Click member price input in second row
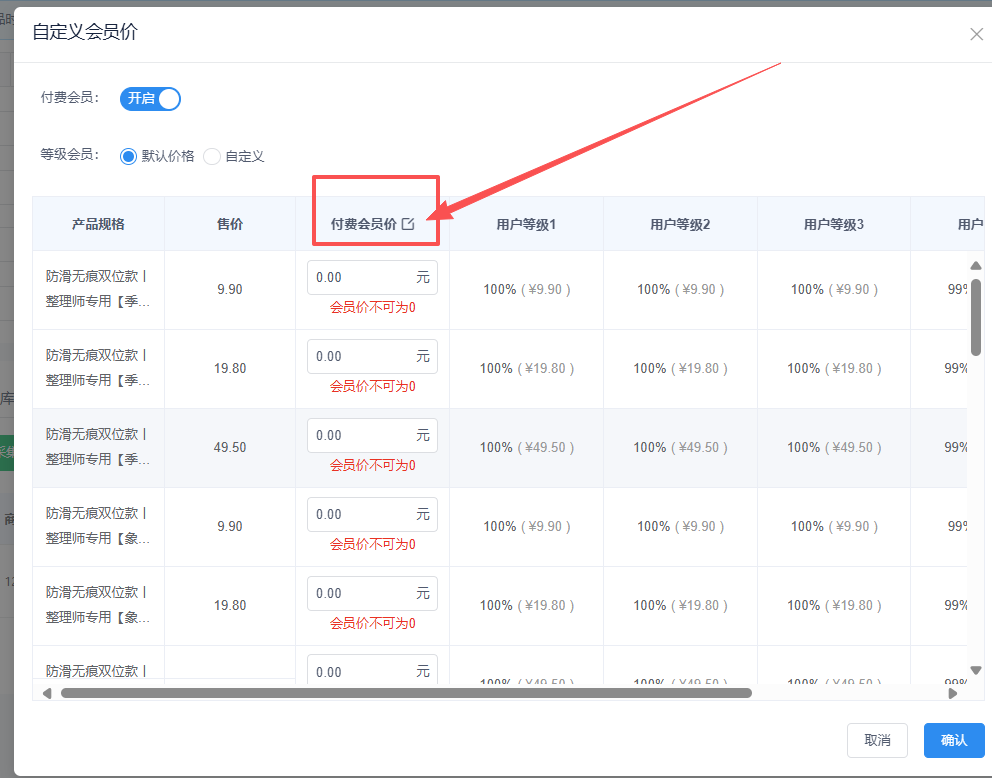The image size is (992, 778). [x=361, y=357]
